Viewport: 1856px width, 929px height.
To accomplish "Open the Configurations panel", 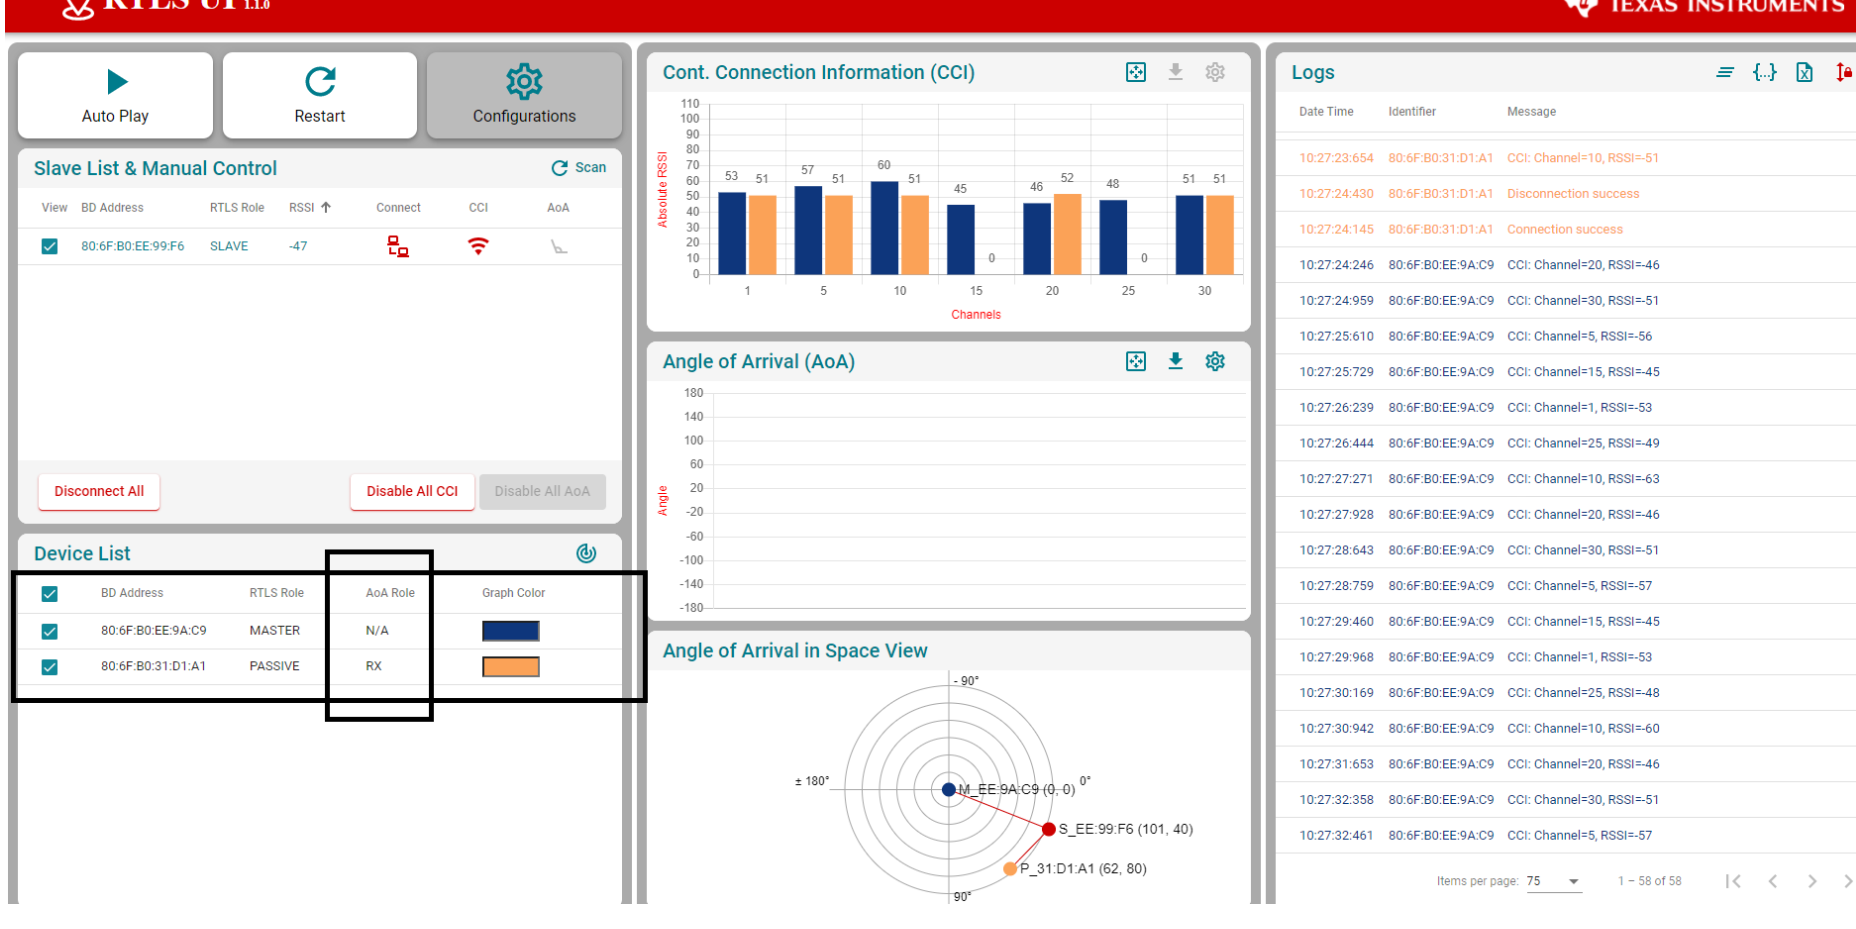I will coord(524,95).
